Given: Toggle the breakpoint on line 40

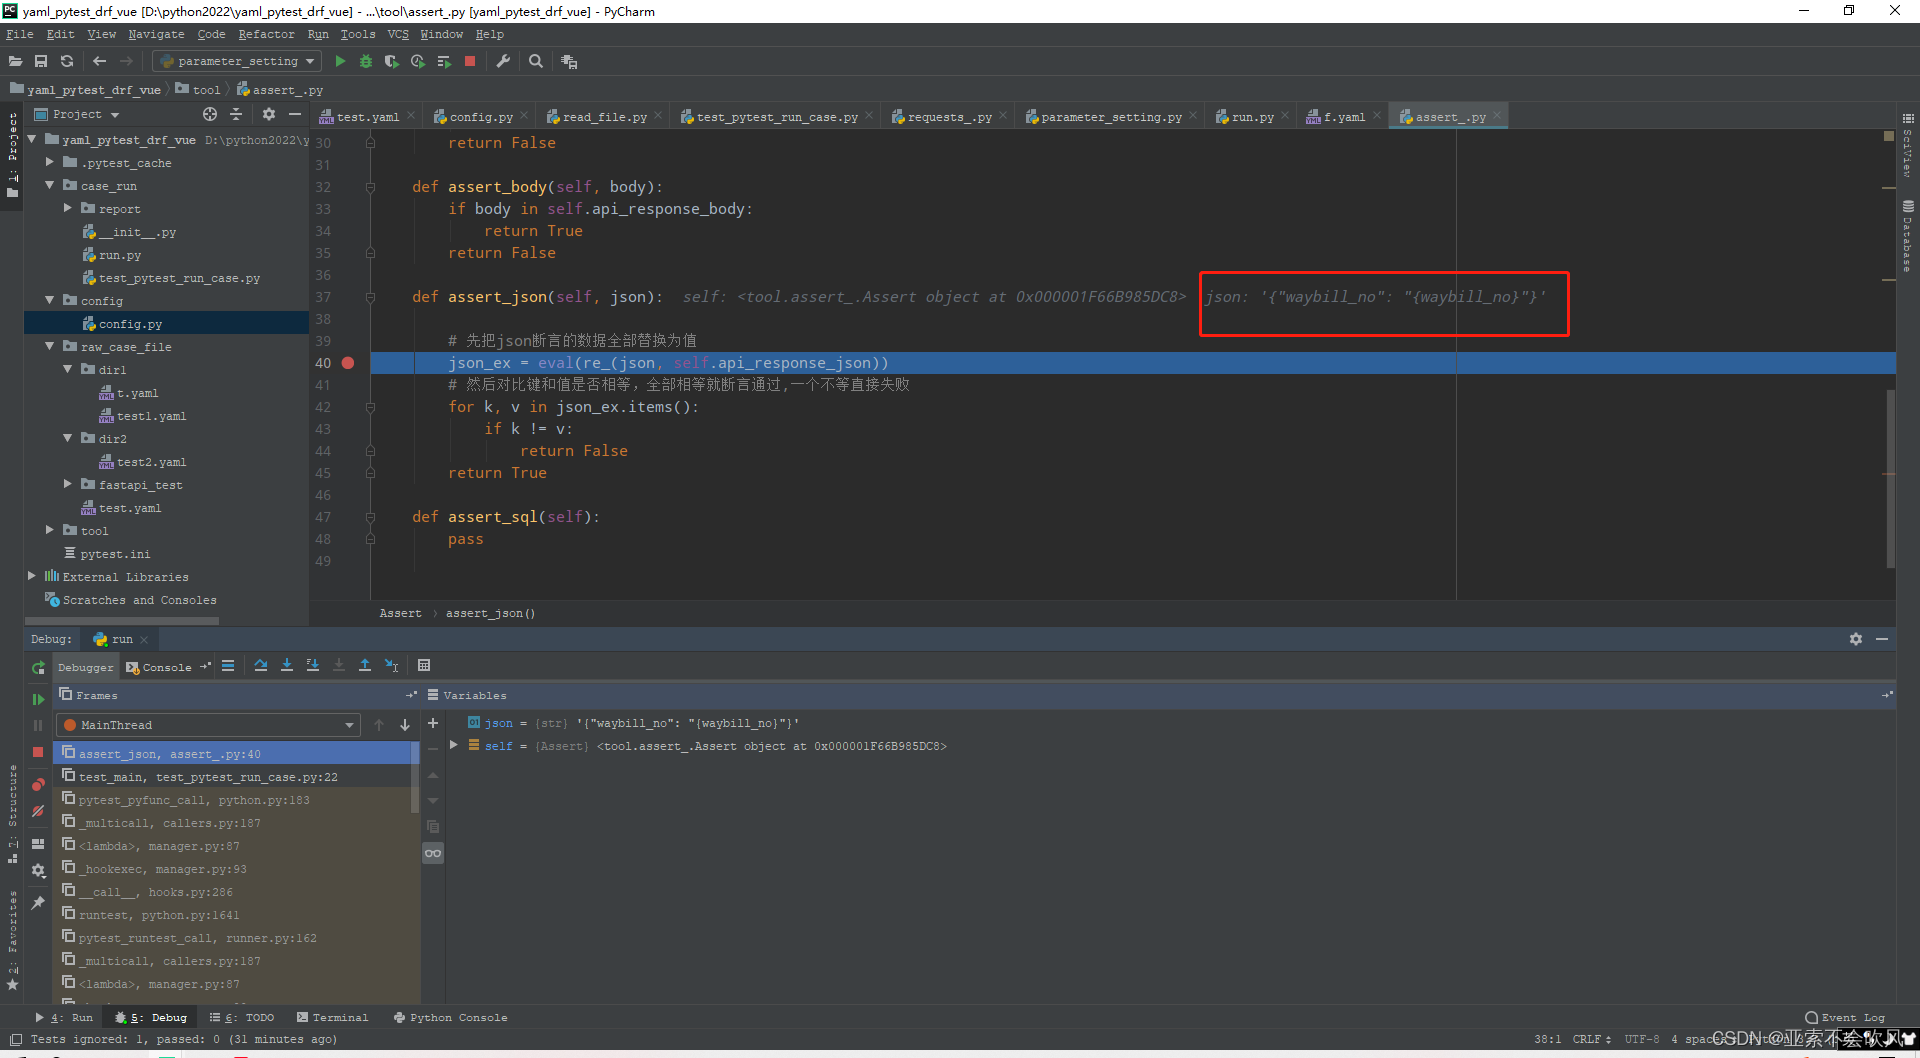Looking at the screenshot, I should pos(348,363).
